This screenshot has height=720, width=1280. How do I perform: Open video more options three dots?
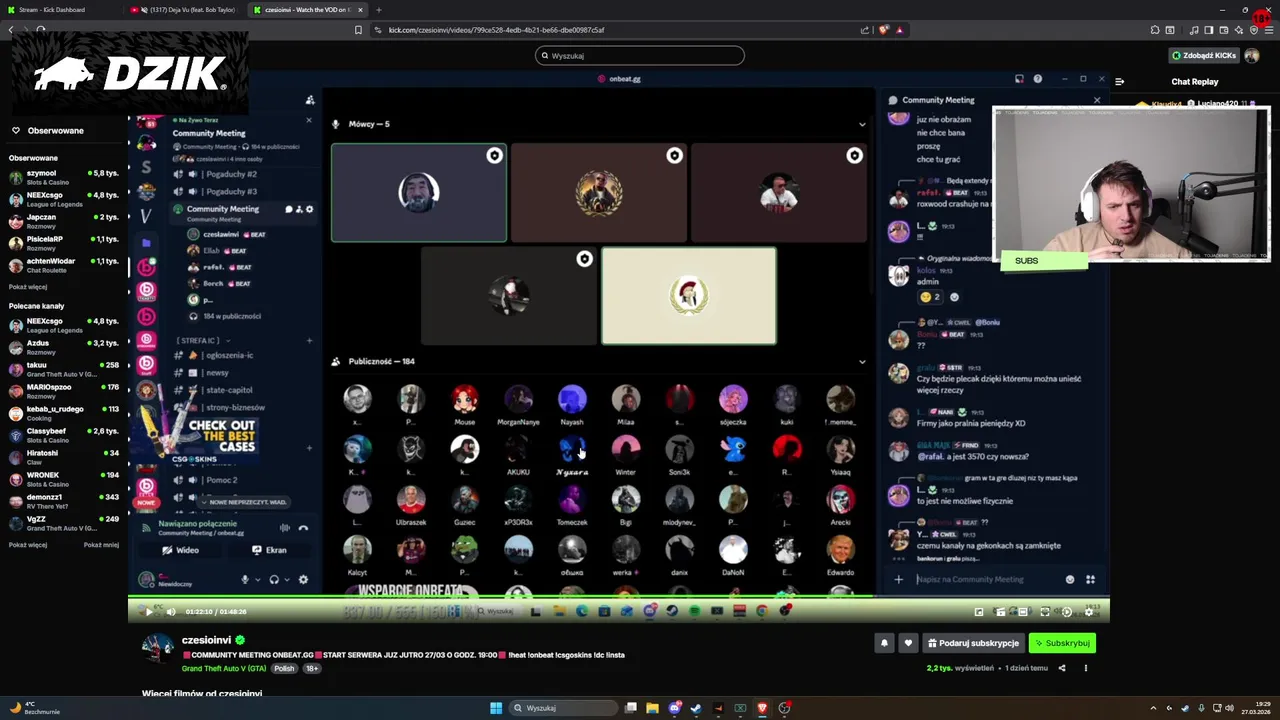click(x=1085, y=668)
